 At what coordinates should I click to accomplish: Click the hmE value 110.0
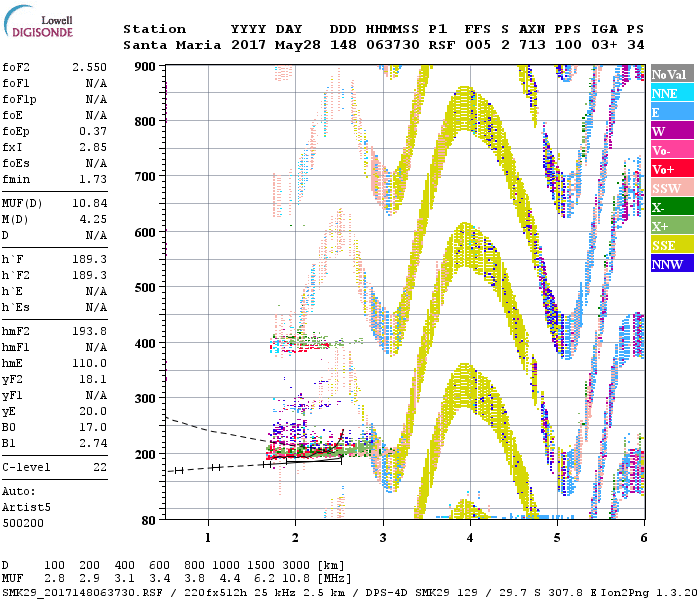coord(90,363)
